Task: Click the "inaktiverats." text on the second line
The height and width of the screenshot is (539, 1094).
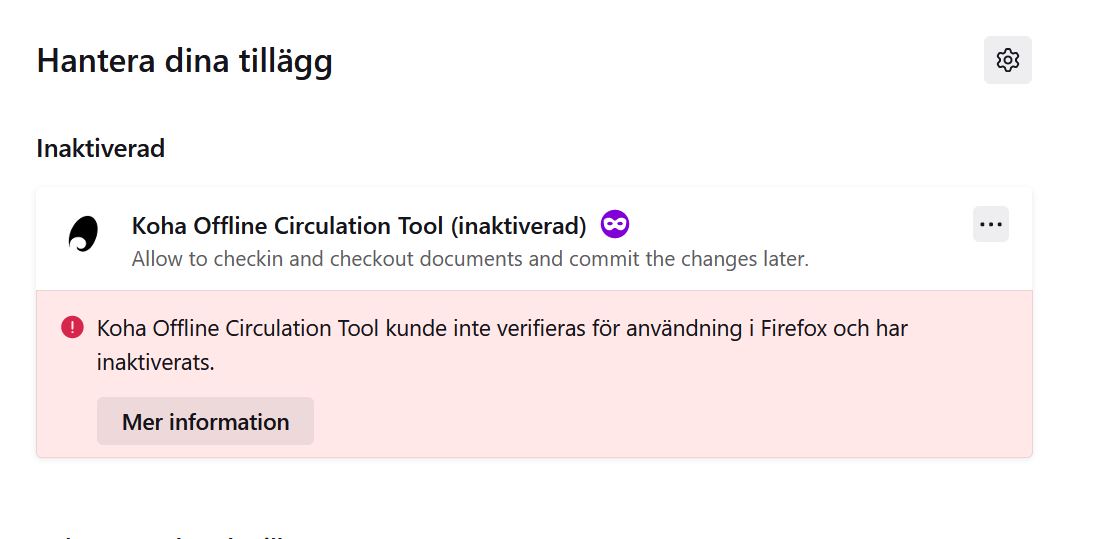Action: pyautogui.click(x=156, y=362)
